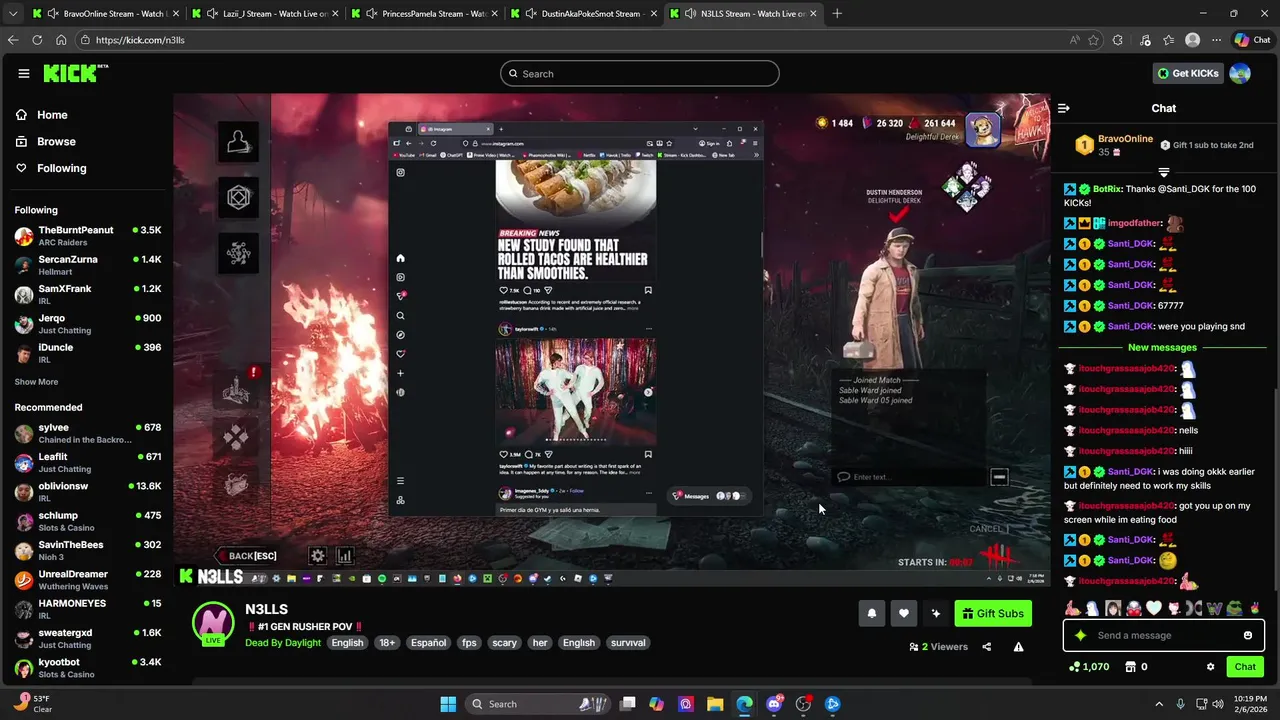Switch to the DustinAkaPokeSmot Stream tab
This screenshot has height=720, width=1280.
(584, 14)
